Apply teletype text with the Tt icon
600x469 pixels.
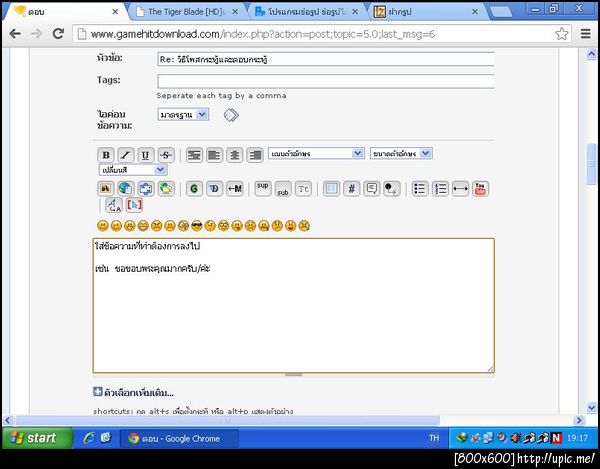point(303,189)
